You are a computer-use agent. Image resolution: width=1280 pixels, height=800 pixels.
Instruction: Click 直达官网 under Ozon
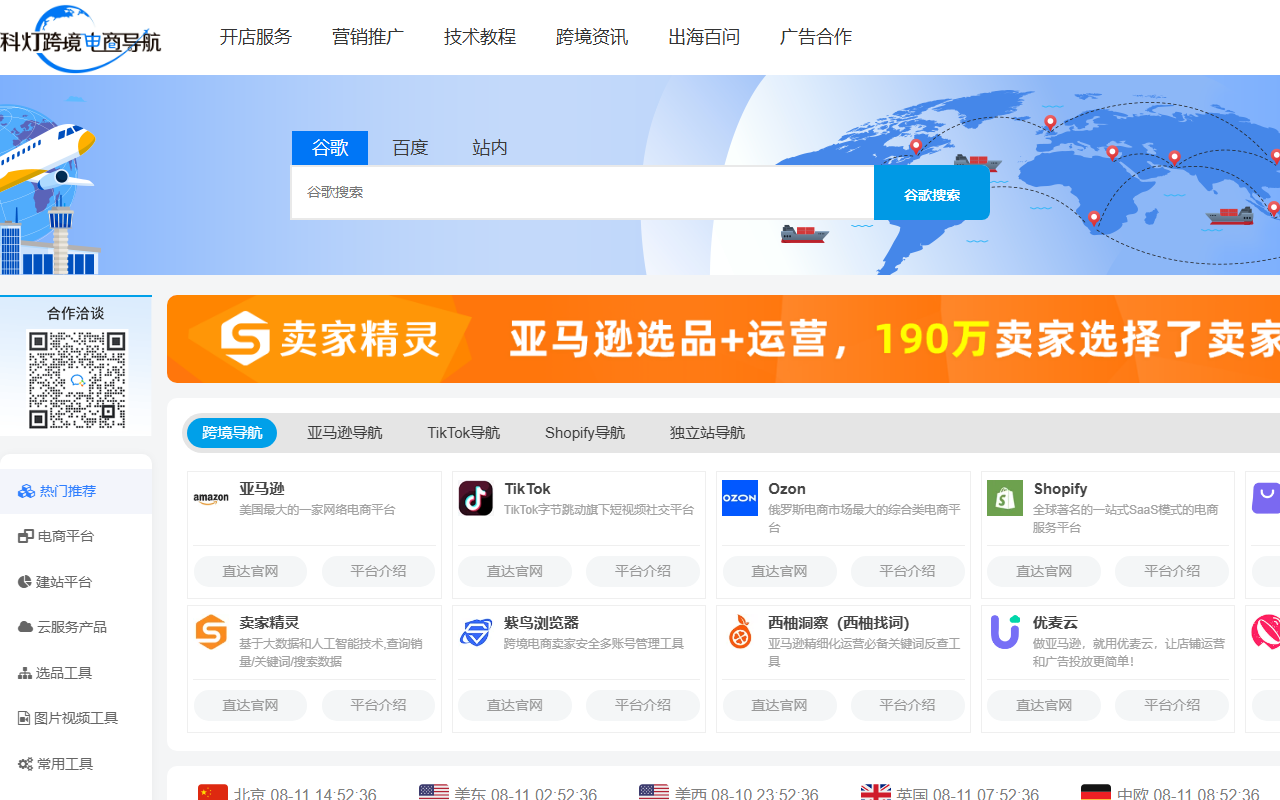tap(779, 571)
